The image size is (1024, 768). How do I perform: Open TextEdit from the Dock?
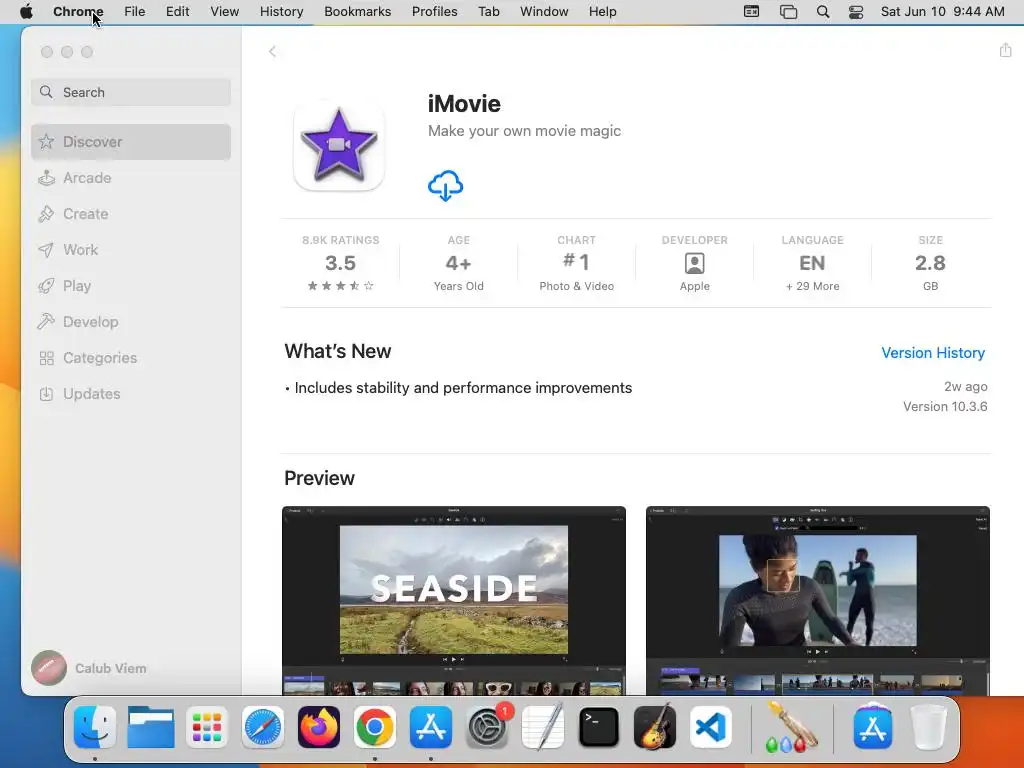[543, 727]
